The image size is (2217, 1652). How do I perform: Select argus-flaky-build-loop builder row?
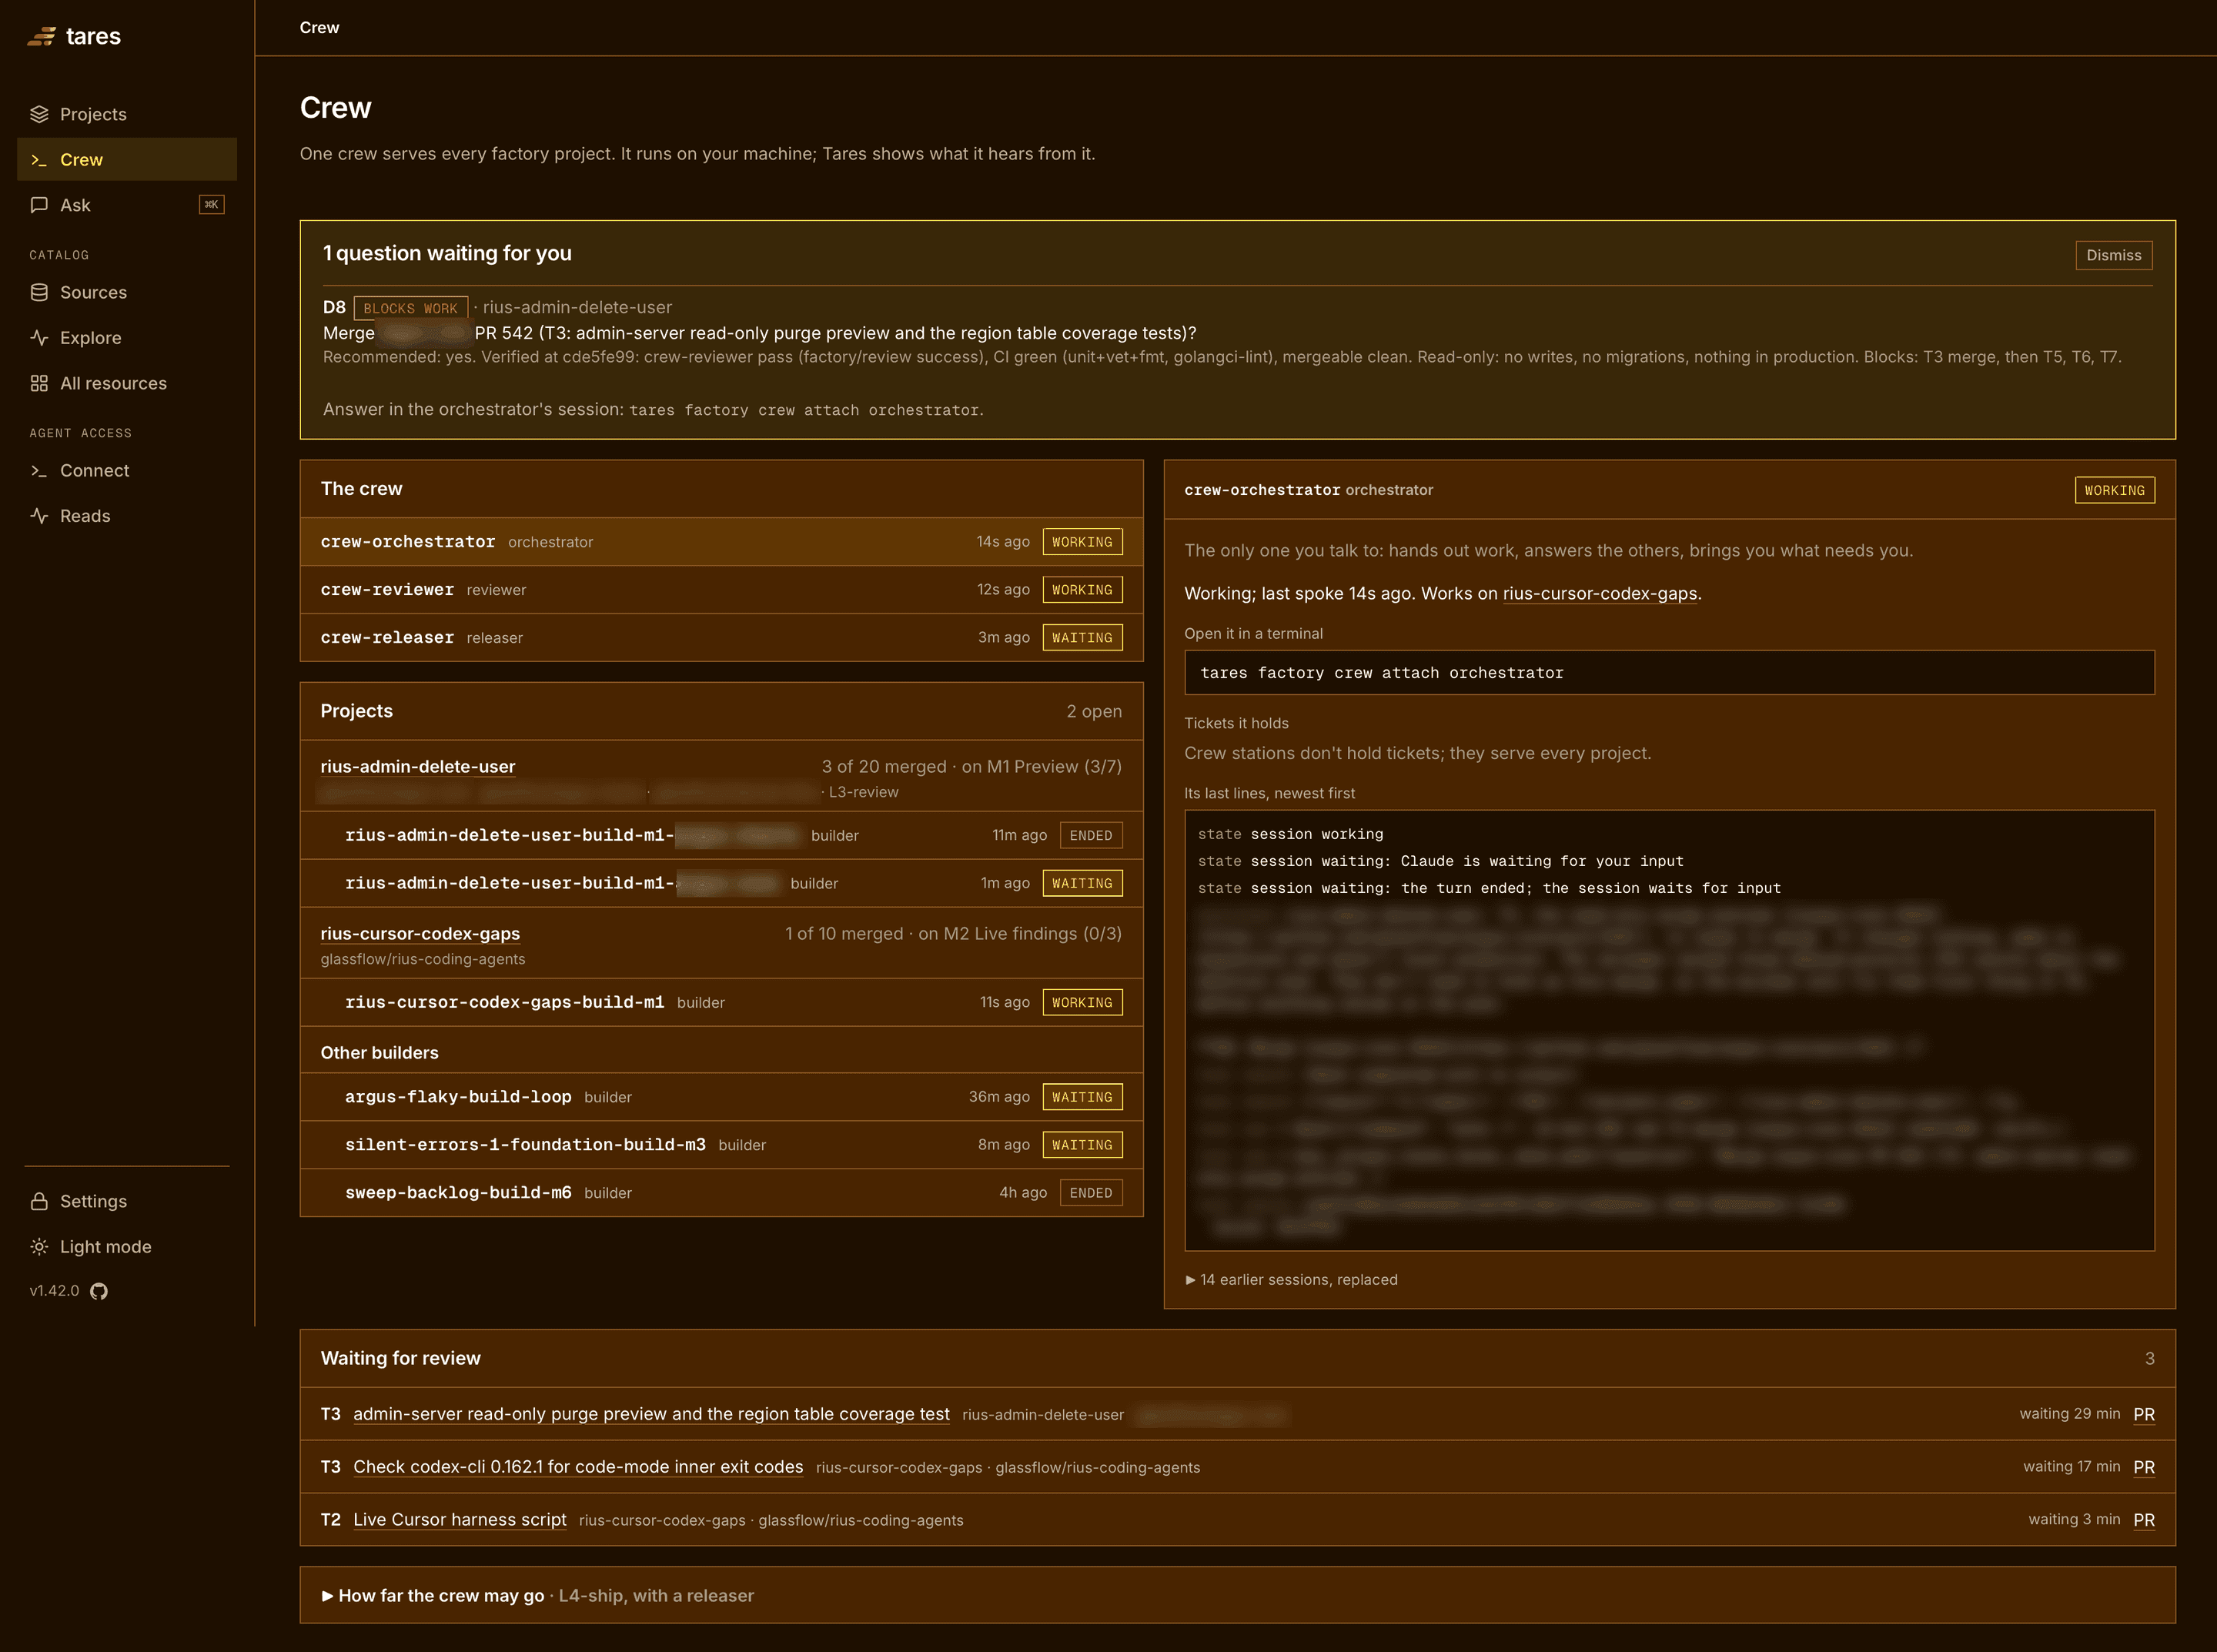[x=721, y=1097]
